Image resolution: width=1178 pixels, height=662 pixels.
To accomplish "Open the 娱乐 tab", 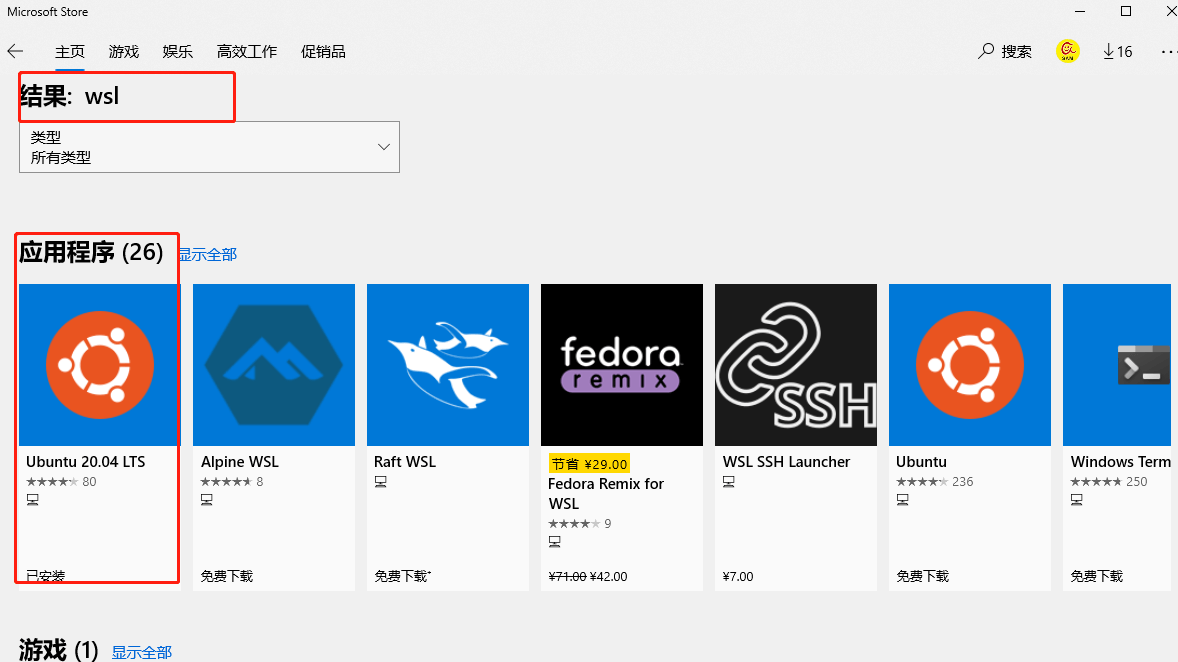I will 178,52.
